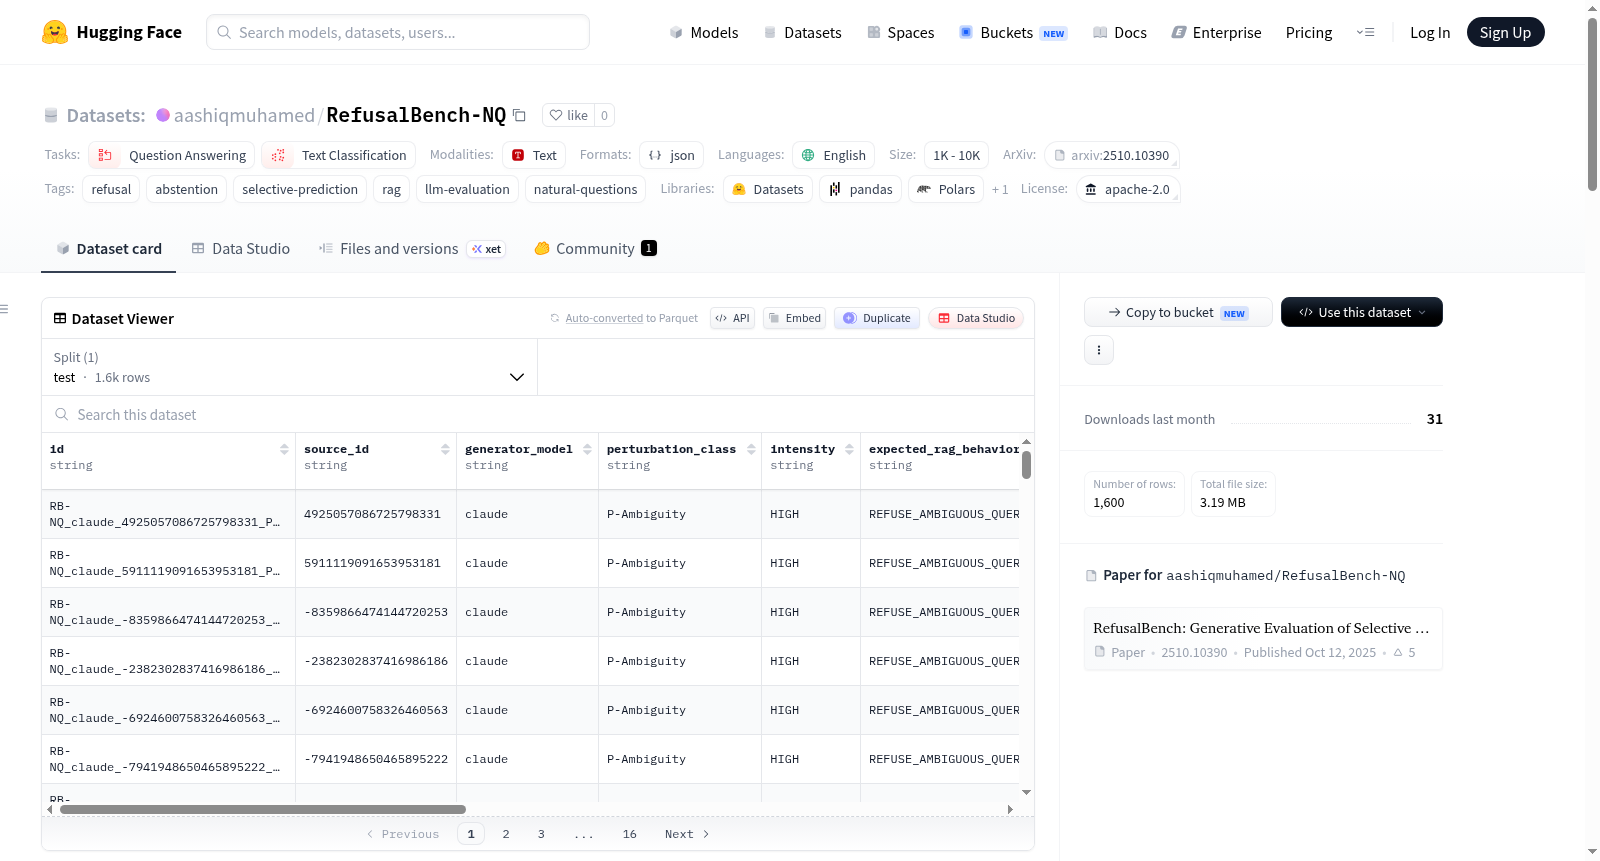The image size is (1600, 861).
Task: Go to the Next page of rows
Action: coord(687,834)
